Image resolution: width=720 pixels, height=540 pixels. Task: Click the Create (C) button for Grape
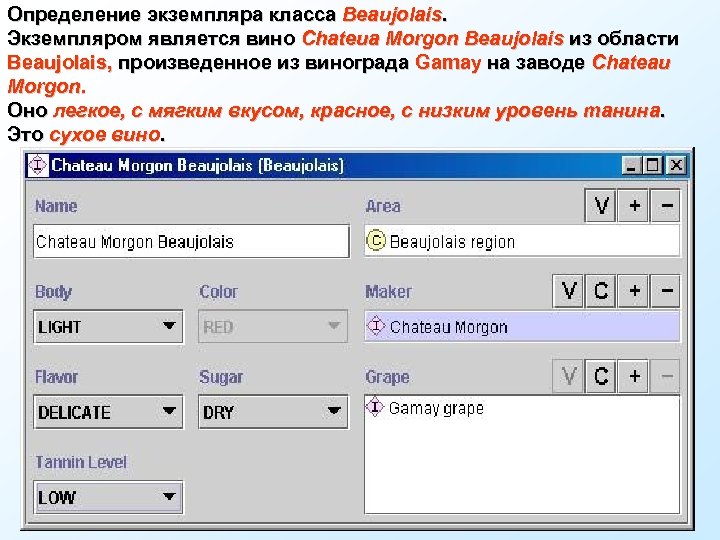tap(601, 376)
